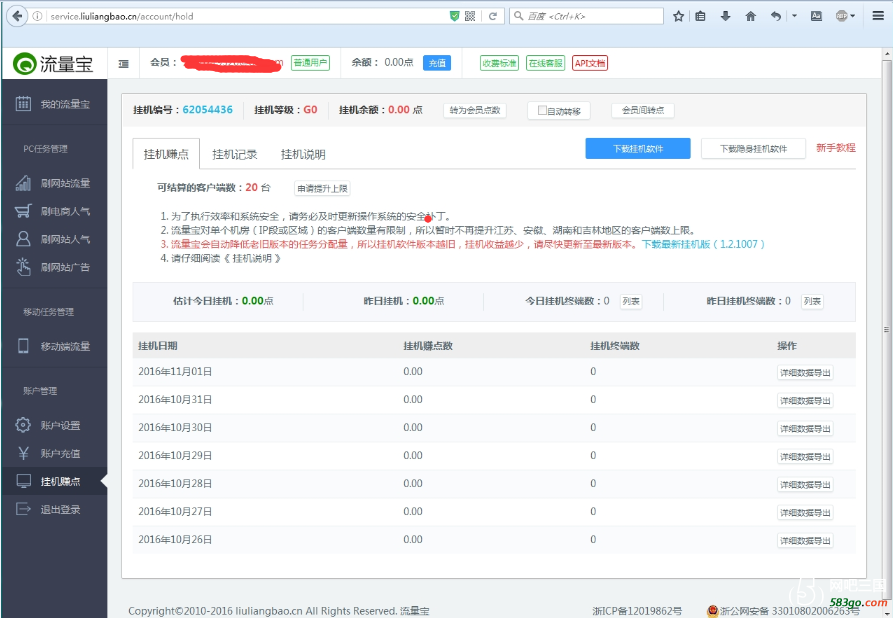Screen dimensions: 893x618
Task: Export details for 2016年10月31日 row
Action: coord(805,400)
